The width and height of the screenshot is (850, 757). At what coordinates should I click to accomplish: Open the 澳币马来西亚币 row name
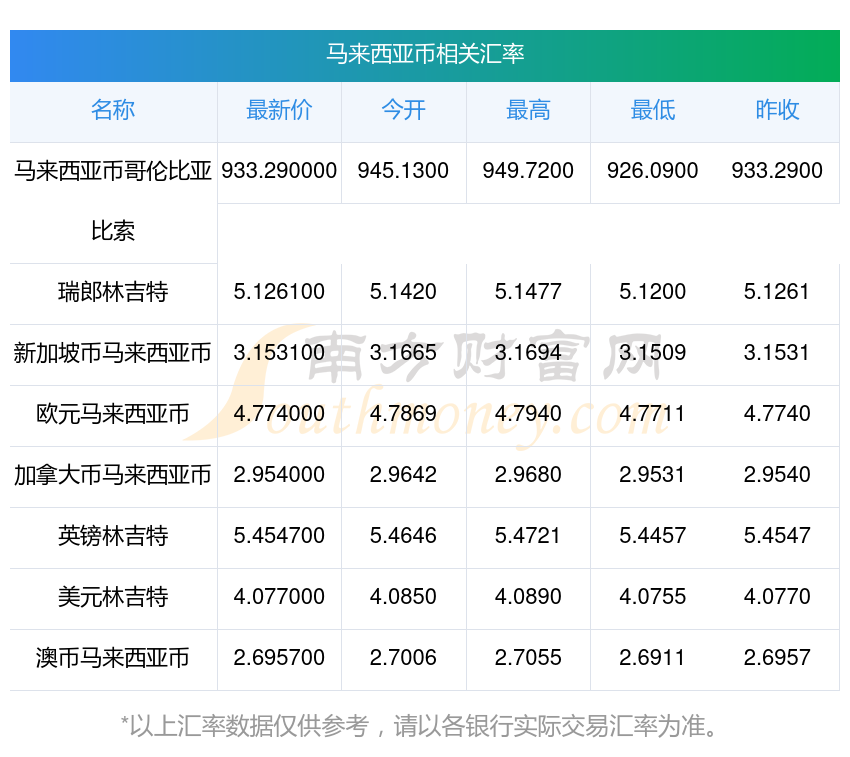(113, 658)
